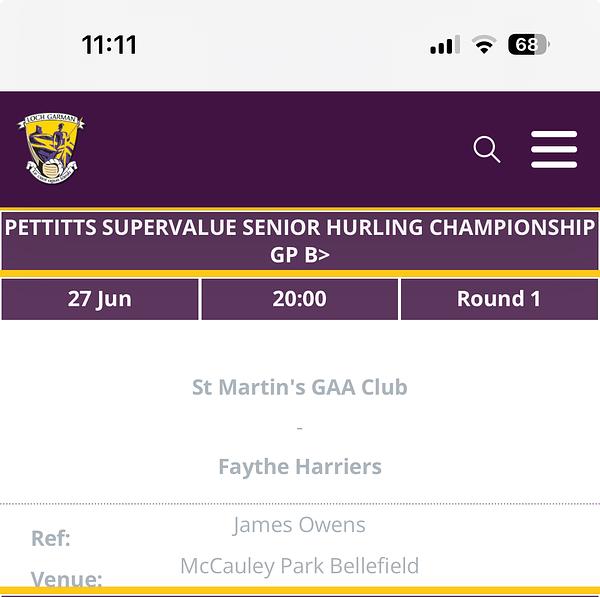Image resolution: width=600 pixels, height=597 pixels.
Task: Tap the Loch Garman Wexford crest logo
Action: pos(51,148)
